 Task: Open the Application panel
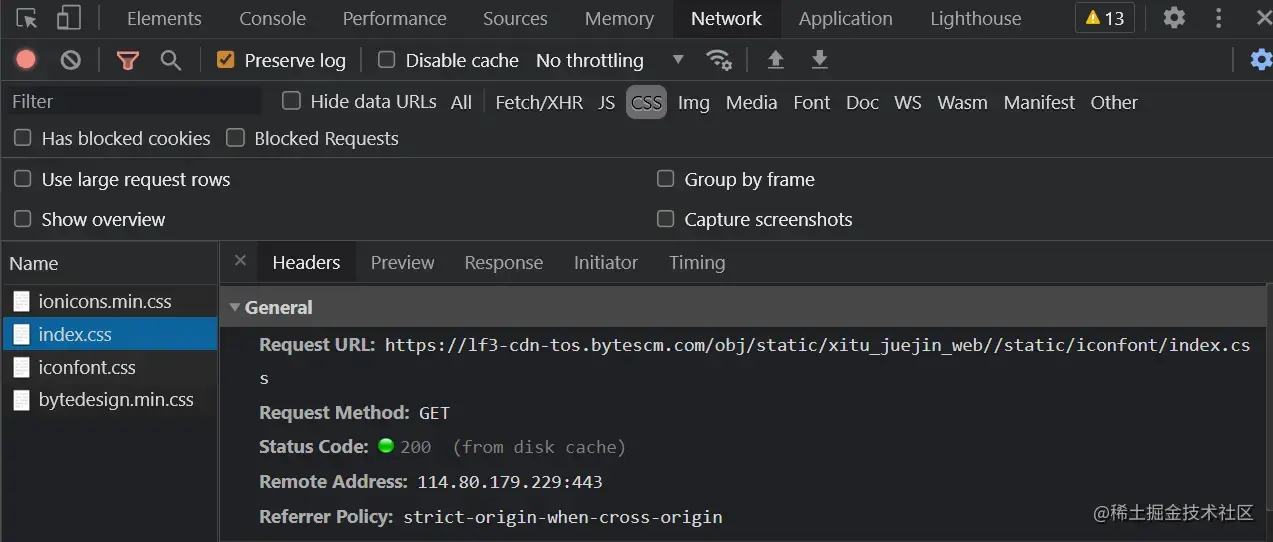[845, 18]
